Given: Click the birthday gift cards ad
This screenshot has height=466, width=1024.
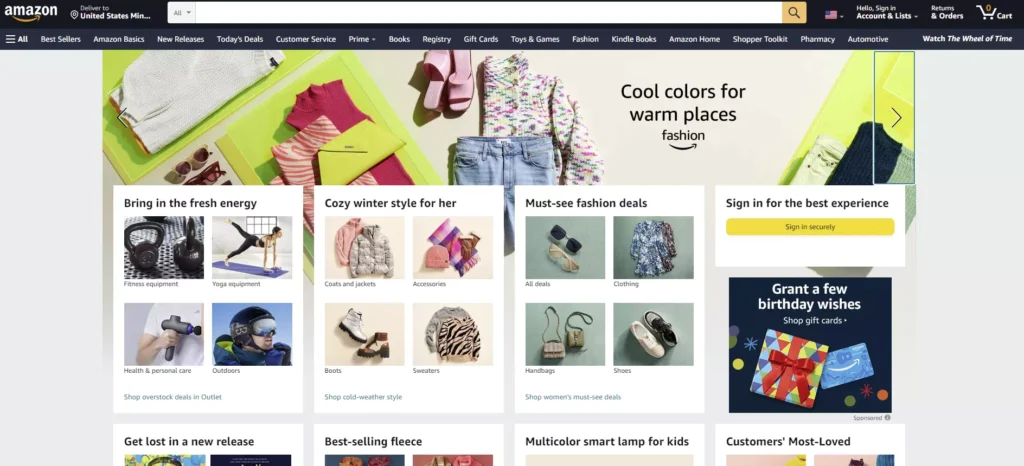Looking at the screenshot, I should coord(810,345).
